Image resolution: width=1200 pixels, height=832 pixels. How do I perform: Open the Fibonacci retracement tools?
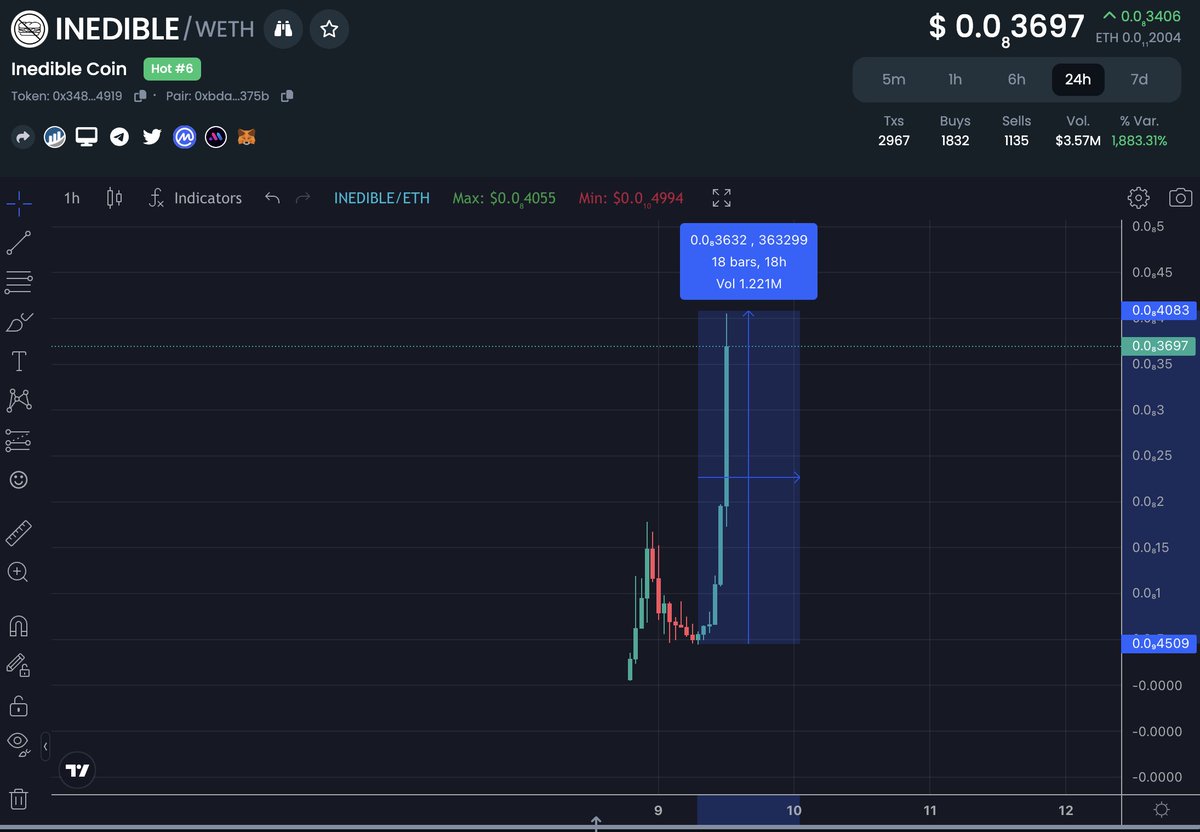click(18, 282)
